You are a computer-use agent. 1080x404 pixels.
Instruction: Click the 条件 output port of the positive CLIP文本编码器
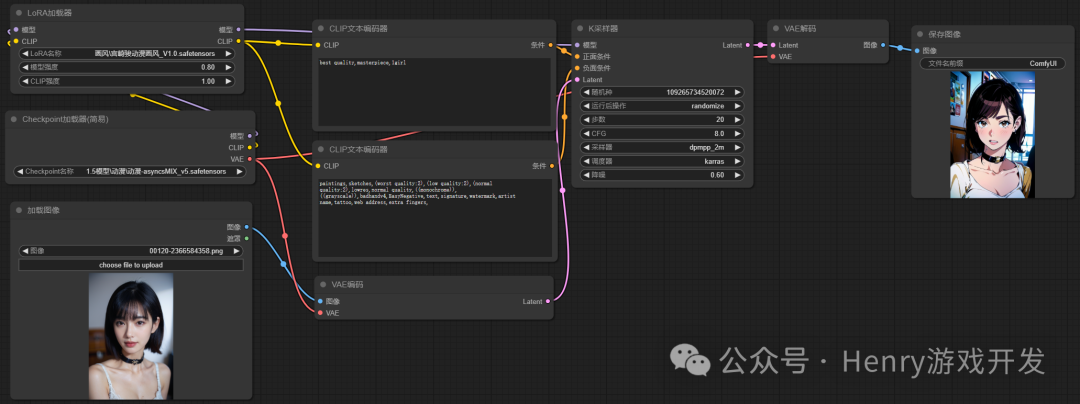[x=550, y=45]
